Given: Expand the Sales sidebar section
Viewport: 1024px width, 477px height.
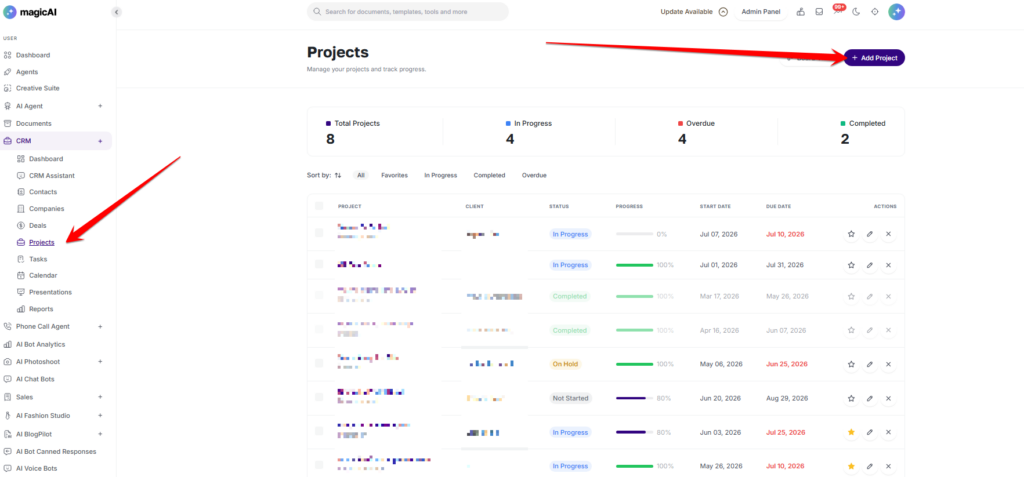Looking at the screenshot, I should click(100, 397).
